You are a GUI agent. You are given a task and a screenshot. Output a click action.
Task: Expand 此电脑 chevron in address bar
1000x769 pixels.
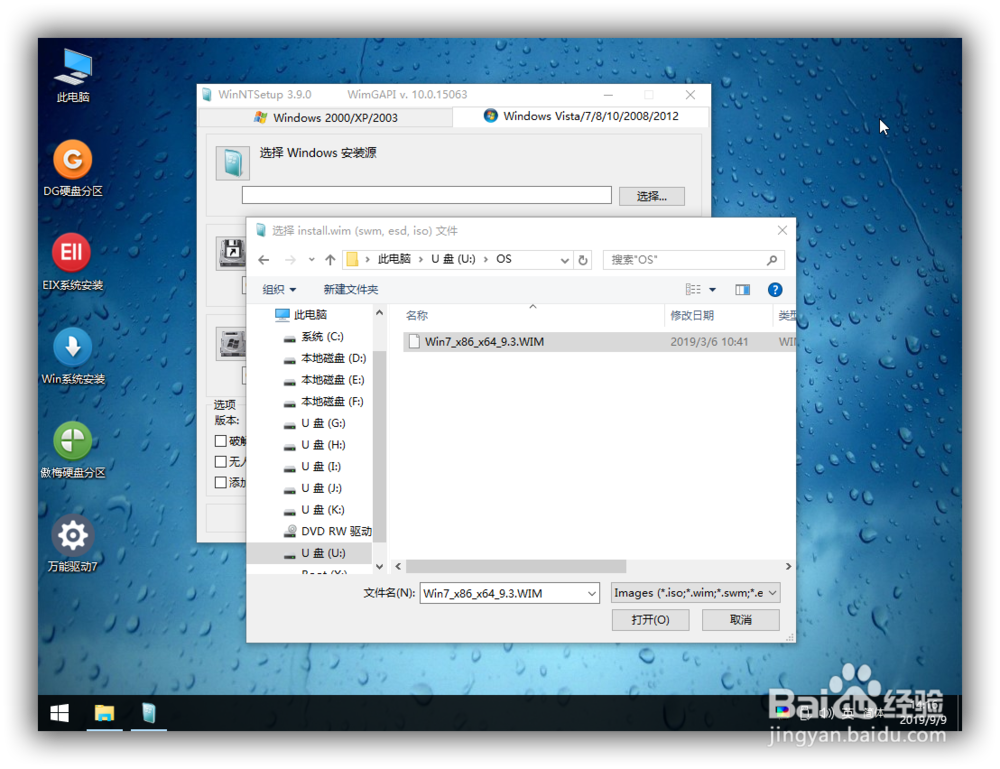point(420,260)
